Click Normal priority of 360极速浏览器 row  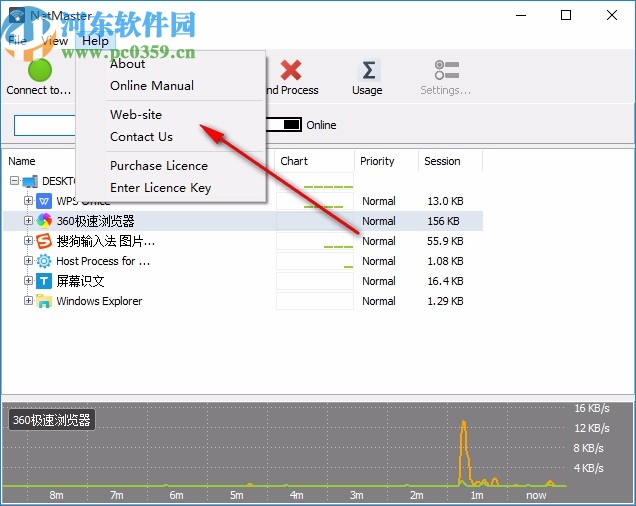[x=378, y=221]
